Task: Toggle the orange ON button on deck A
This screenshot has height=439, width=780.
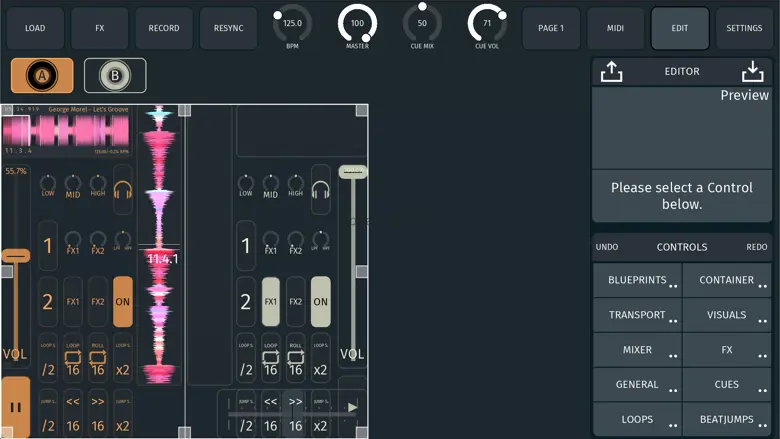Action: tap(123, 301)
